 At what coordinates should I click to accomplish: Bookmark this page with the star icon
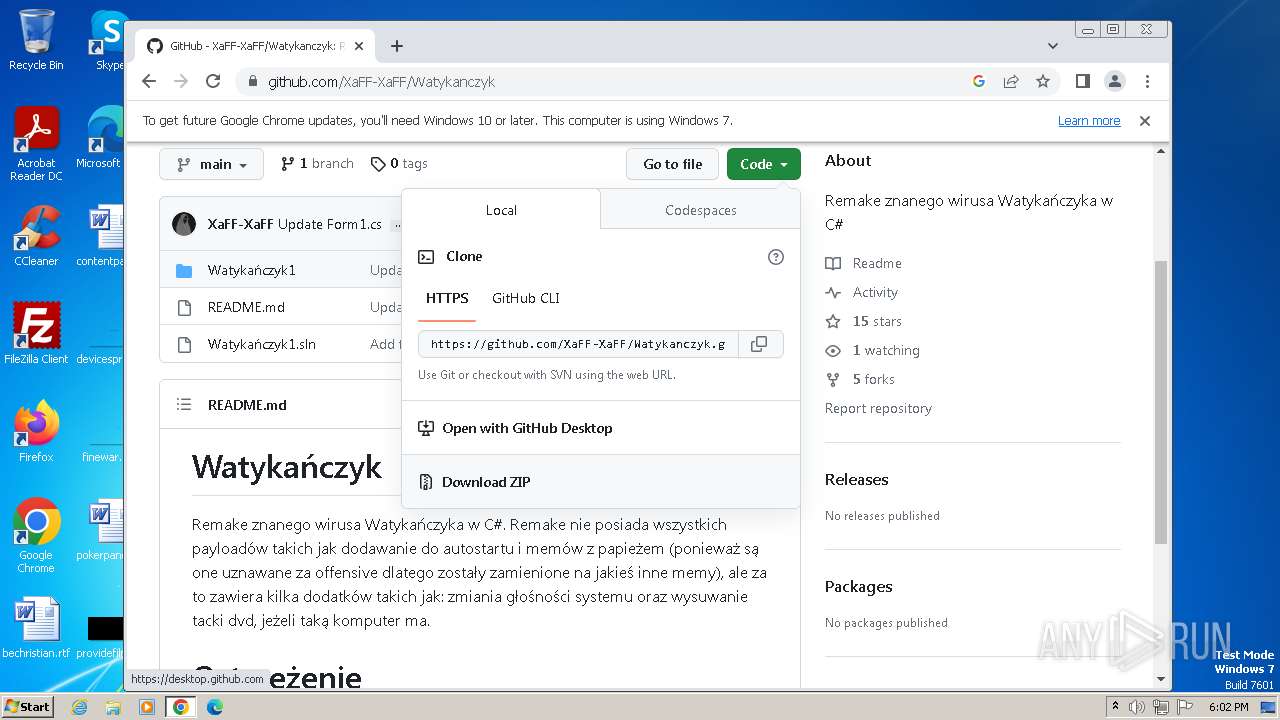(1043, 81)
